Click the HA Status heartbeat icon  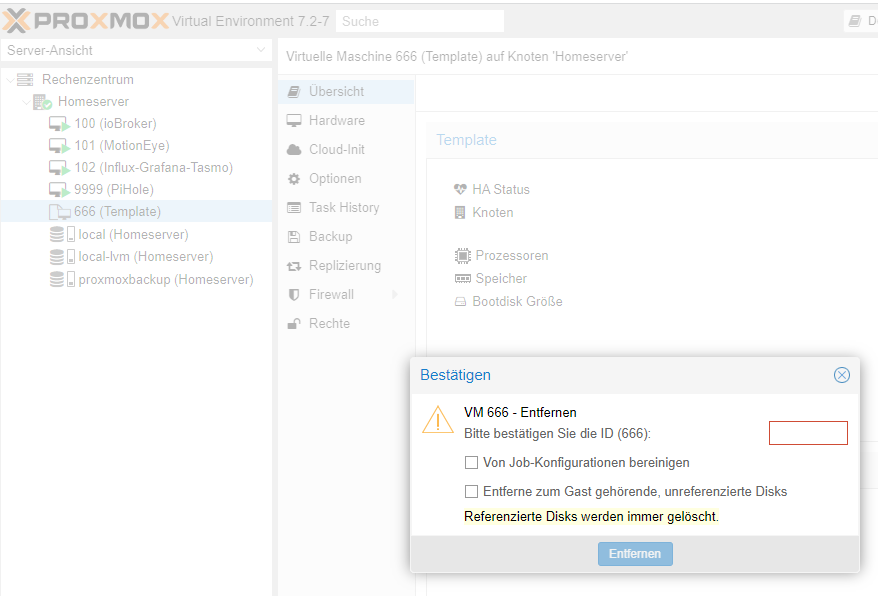click(x=460, y=189)
